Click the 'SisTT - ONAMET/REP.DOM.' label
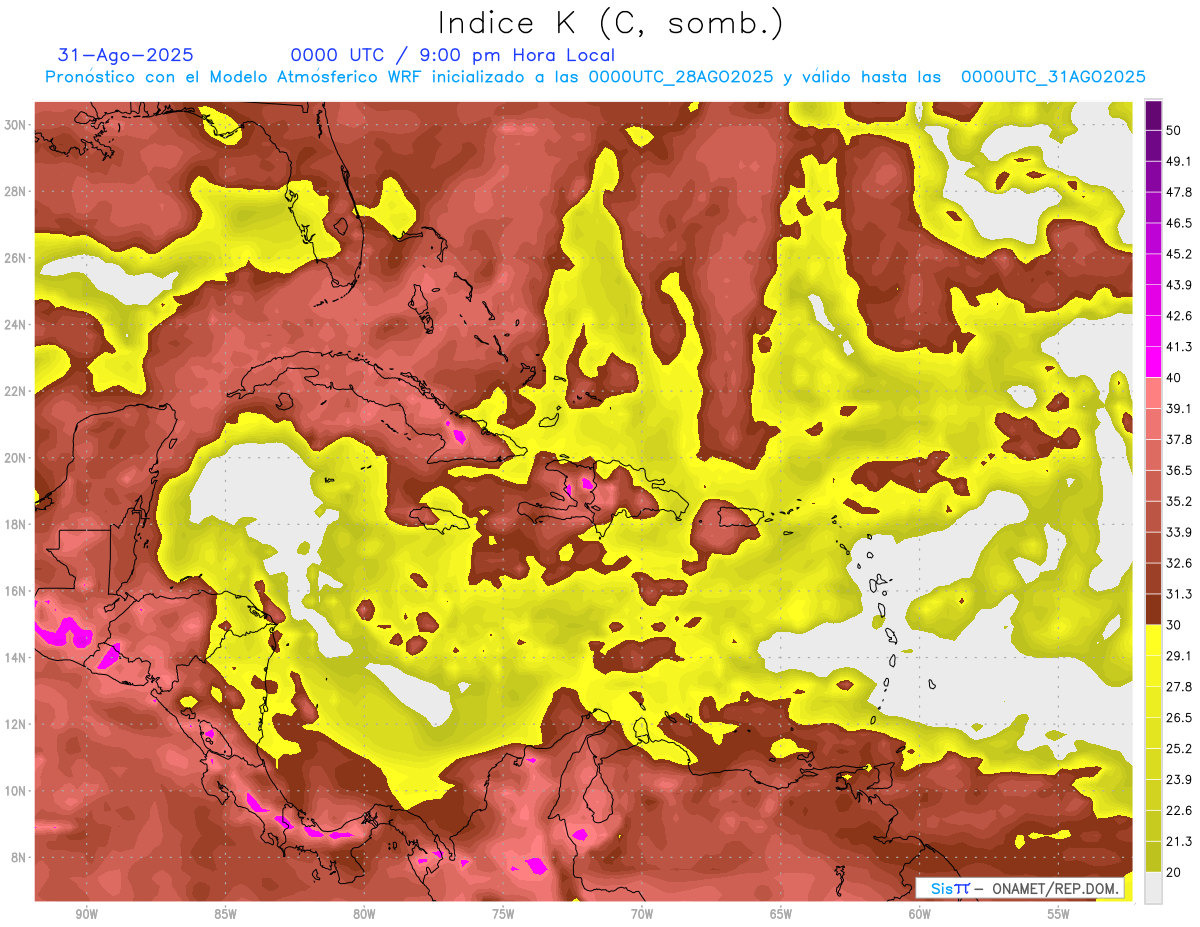Screen dimensions: 1200x927 coord(1020,888)
